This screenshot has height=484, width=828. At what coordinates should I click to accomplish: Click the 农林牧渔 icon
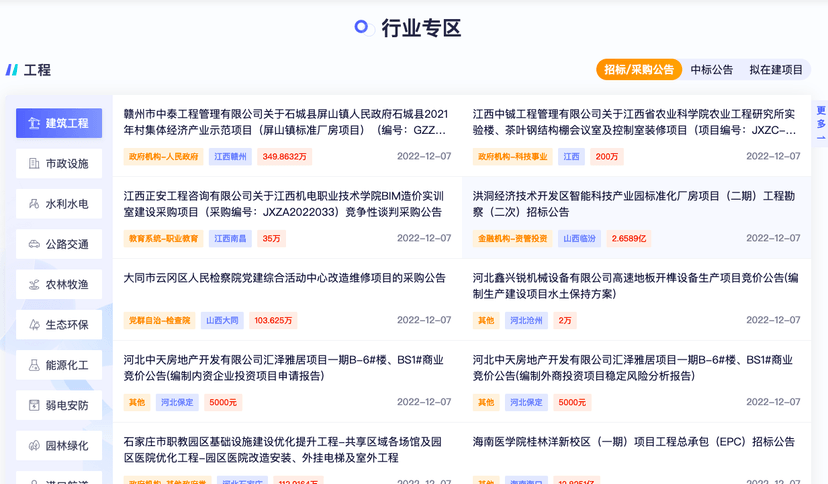click(34, 284)
